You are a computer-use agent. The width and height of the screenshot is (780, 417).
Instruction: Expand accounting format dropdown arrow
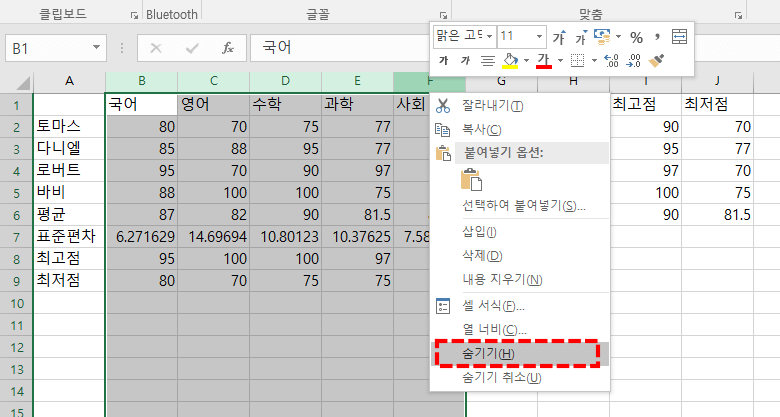(x=618, y=36)
